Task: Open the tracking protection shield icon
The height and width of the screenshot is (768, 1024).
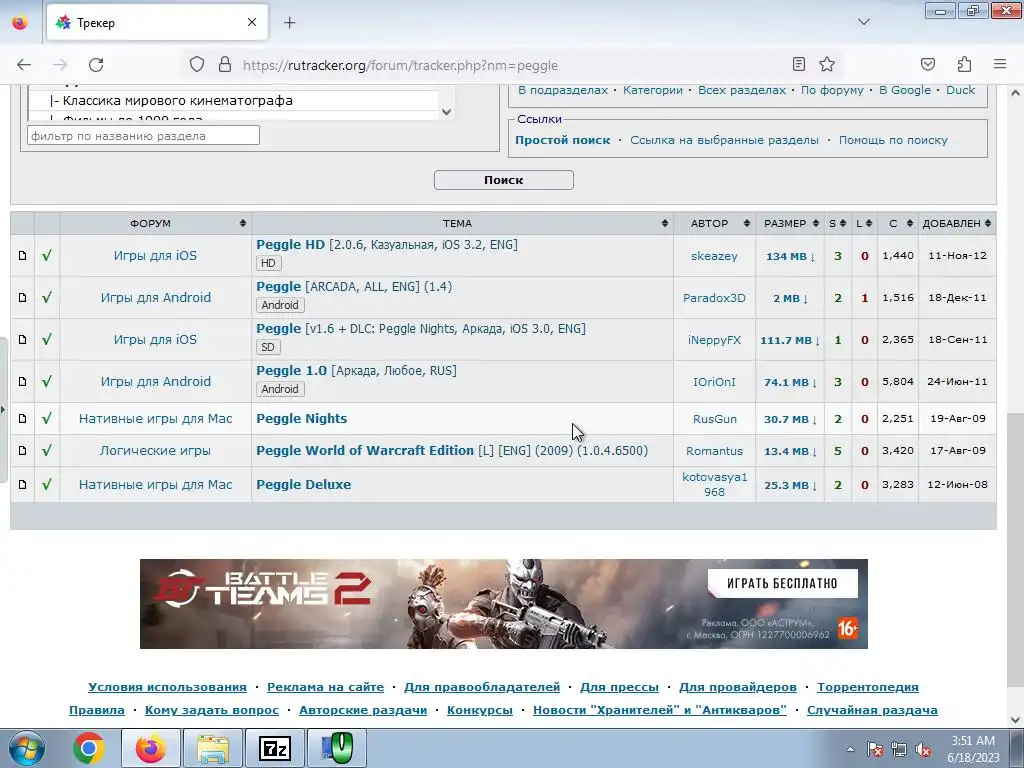Action: tap(197, 64)
